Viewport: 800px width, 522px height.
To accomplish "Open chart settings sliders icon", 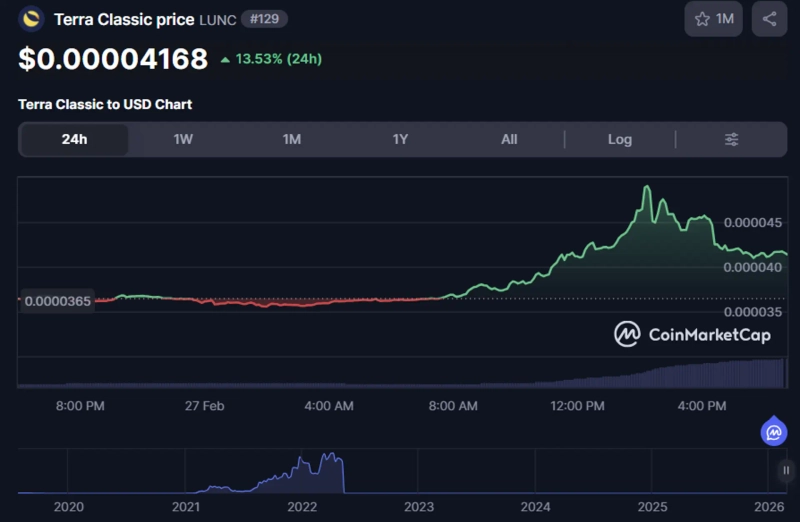I will [731, 140].
